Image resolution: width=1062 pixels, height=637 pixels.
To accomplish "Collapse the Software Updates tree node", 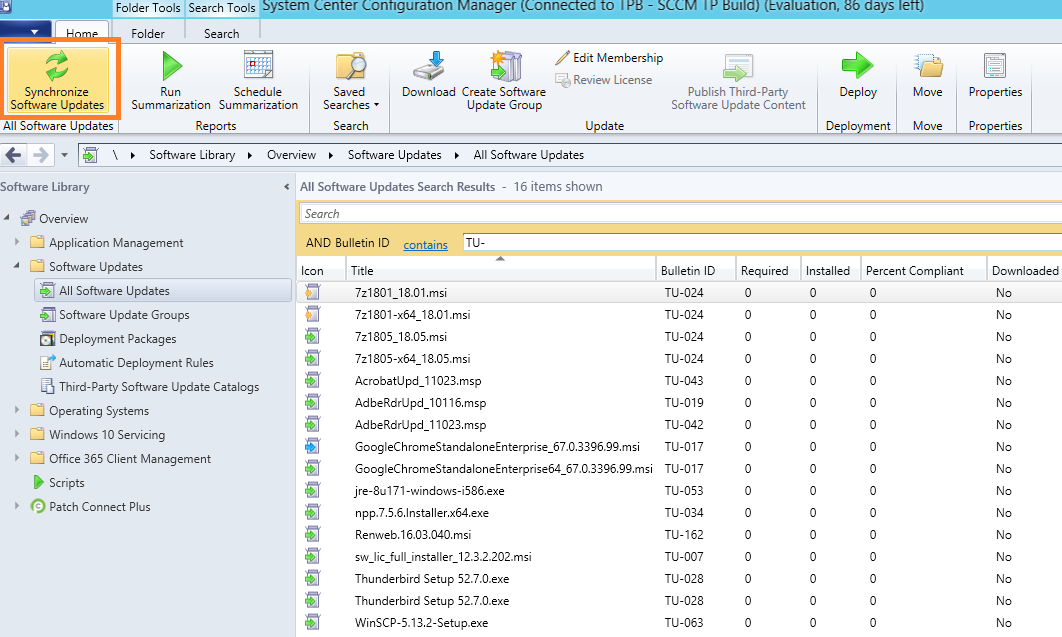I will point(17,267).
